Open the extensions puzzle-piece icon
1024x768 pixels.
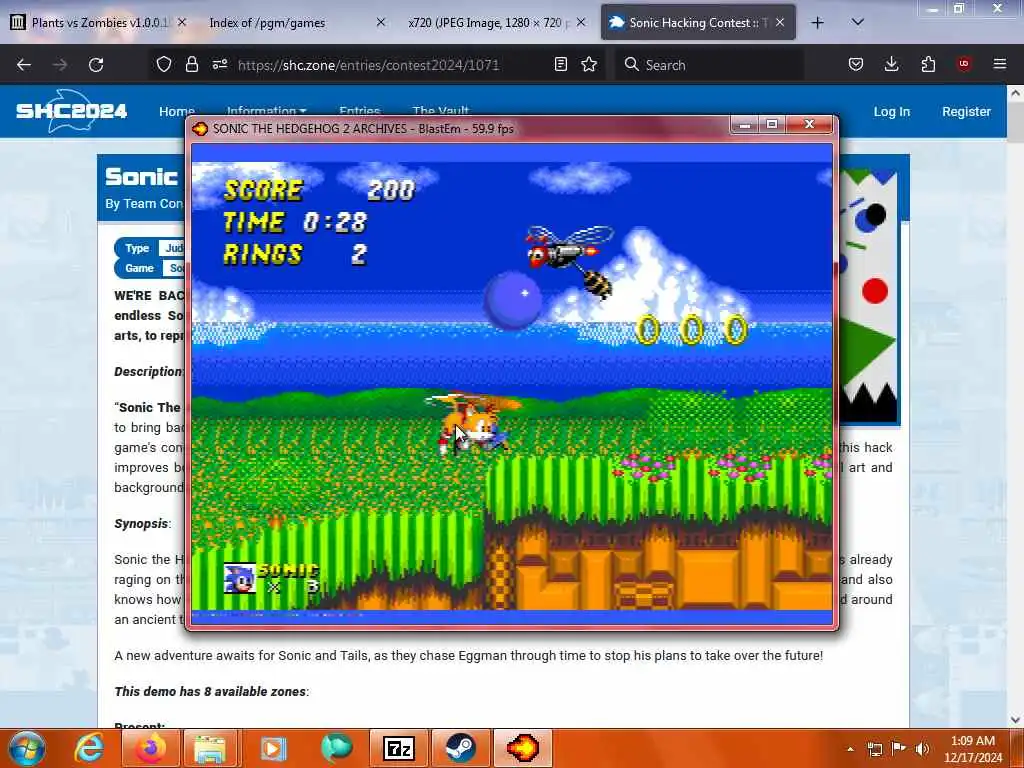[928, 64]
